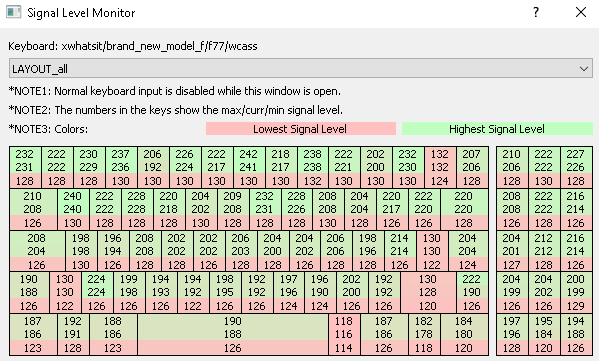599x361 pixels.
Task: Click the NOTE2 max/curr/min explanation text
Action: pyautogui.click(x=175, y=110)
